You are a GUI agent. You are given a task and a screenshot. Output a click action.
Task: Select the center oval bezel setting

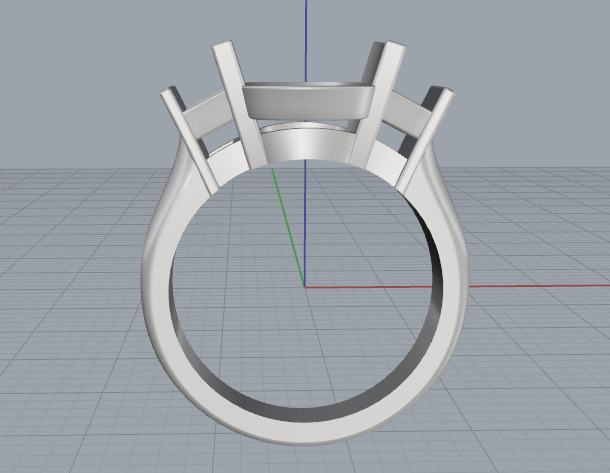tap(307, 100)
